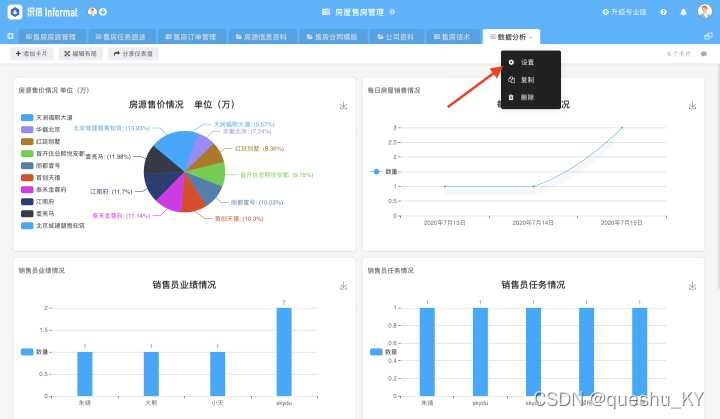
Task: Switch to the 售房合同模版 tab
Action: point(332,37)
